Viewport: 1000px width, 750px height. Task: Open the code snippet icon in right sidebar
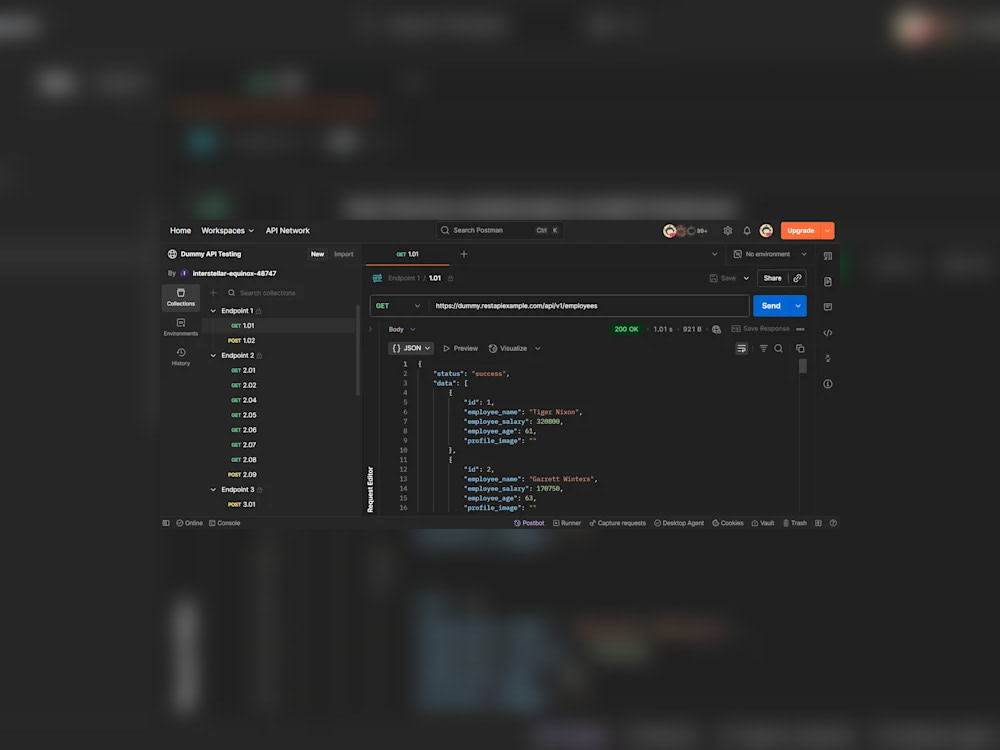point(828,332)
